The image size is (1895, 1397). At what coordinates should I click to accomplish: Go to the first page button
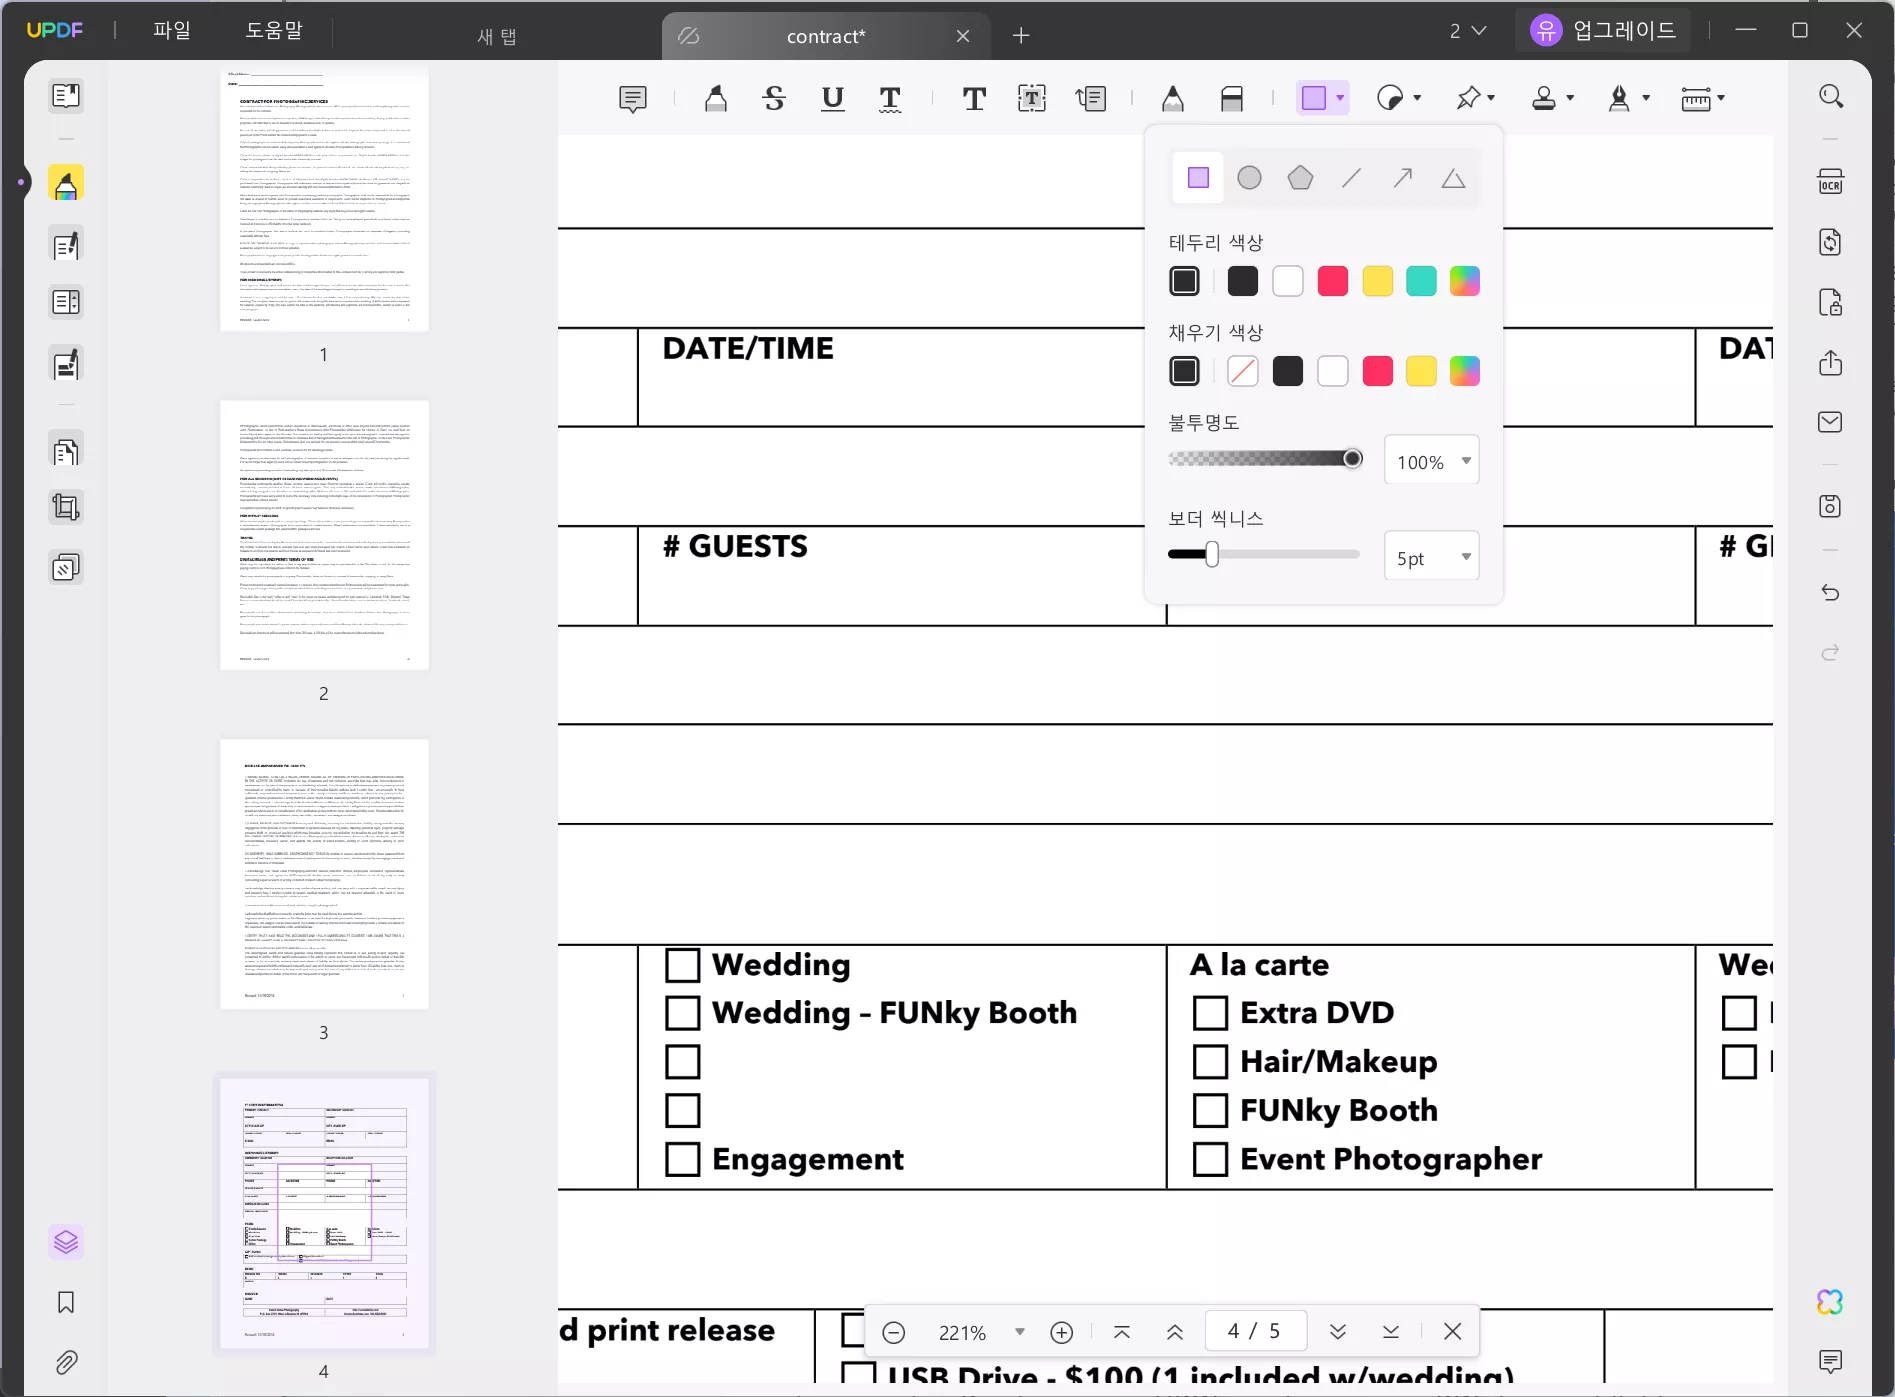(x=1122, y=1332)
